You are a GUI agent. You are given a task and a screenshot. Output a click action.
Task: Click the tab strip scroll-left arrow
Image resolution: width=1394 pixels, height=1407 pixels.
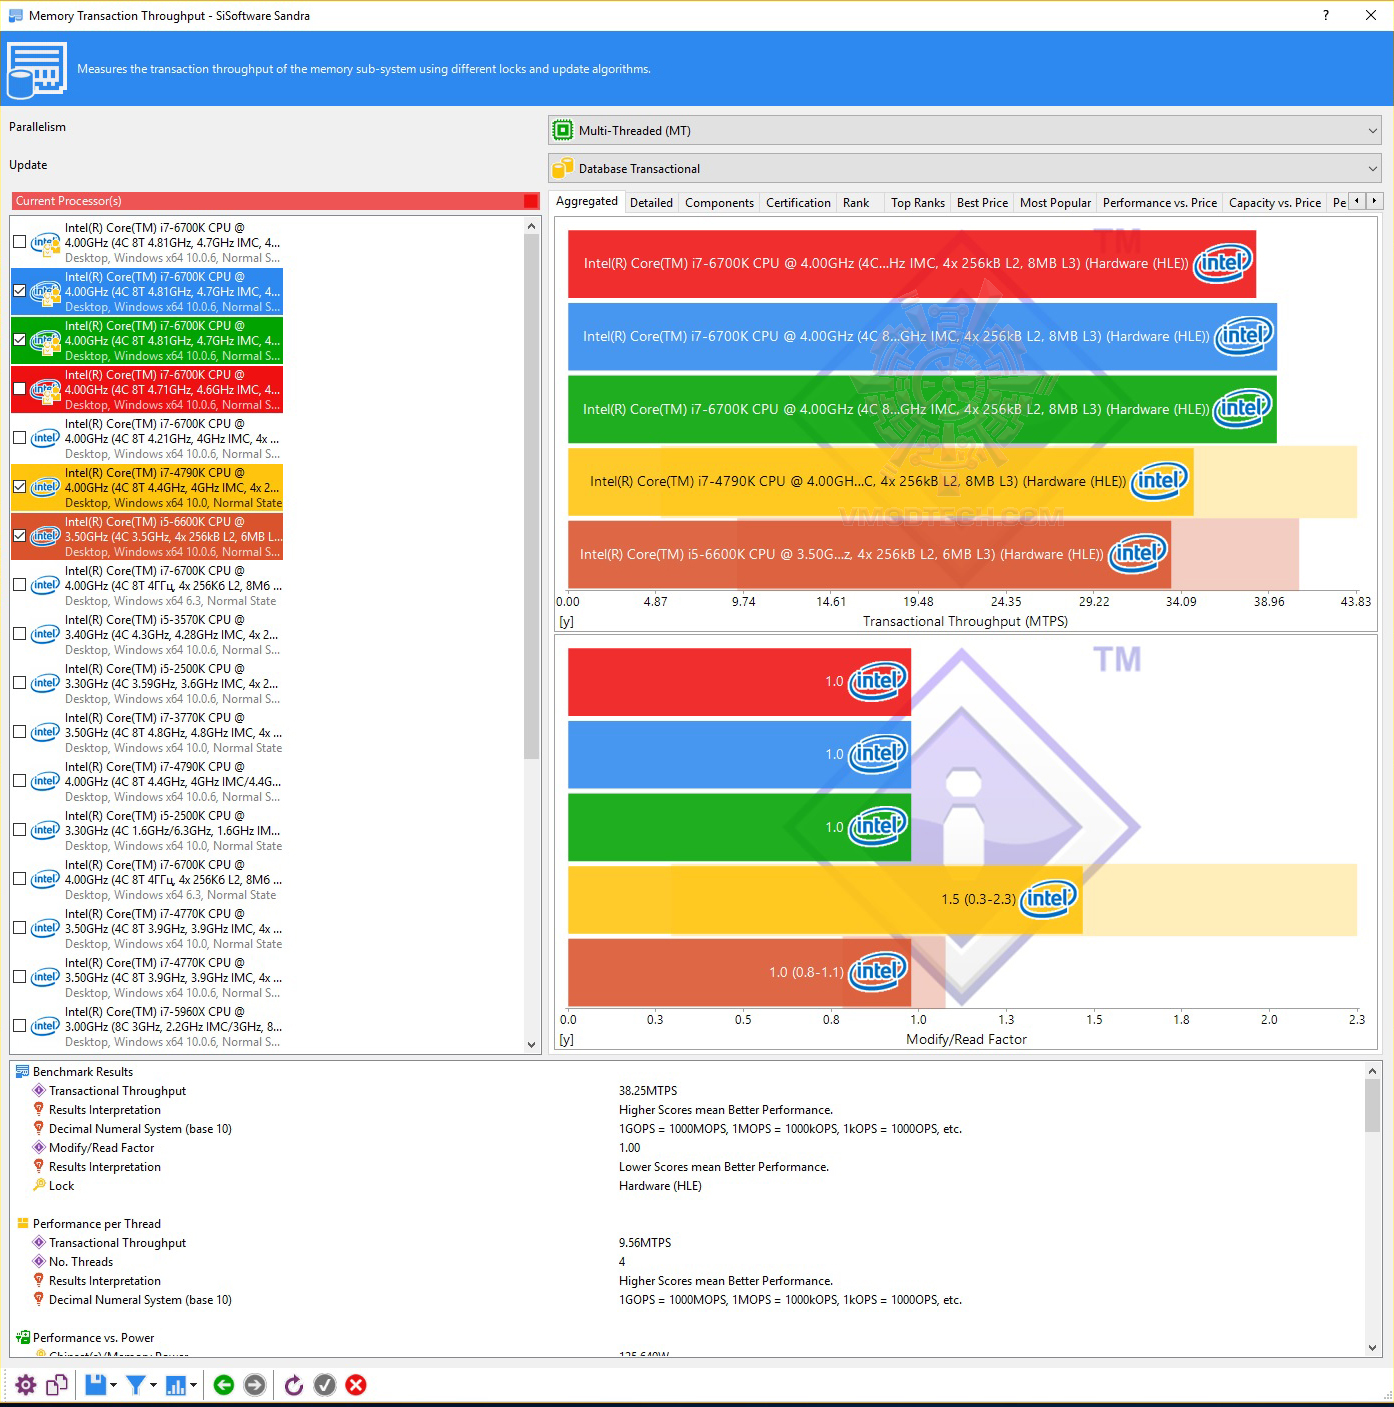[x=1357, y=201]
